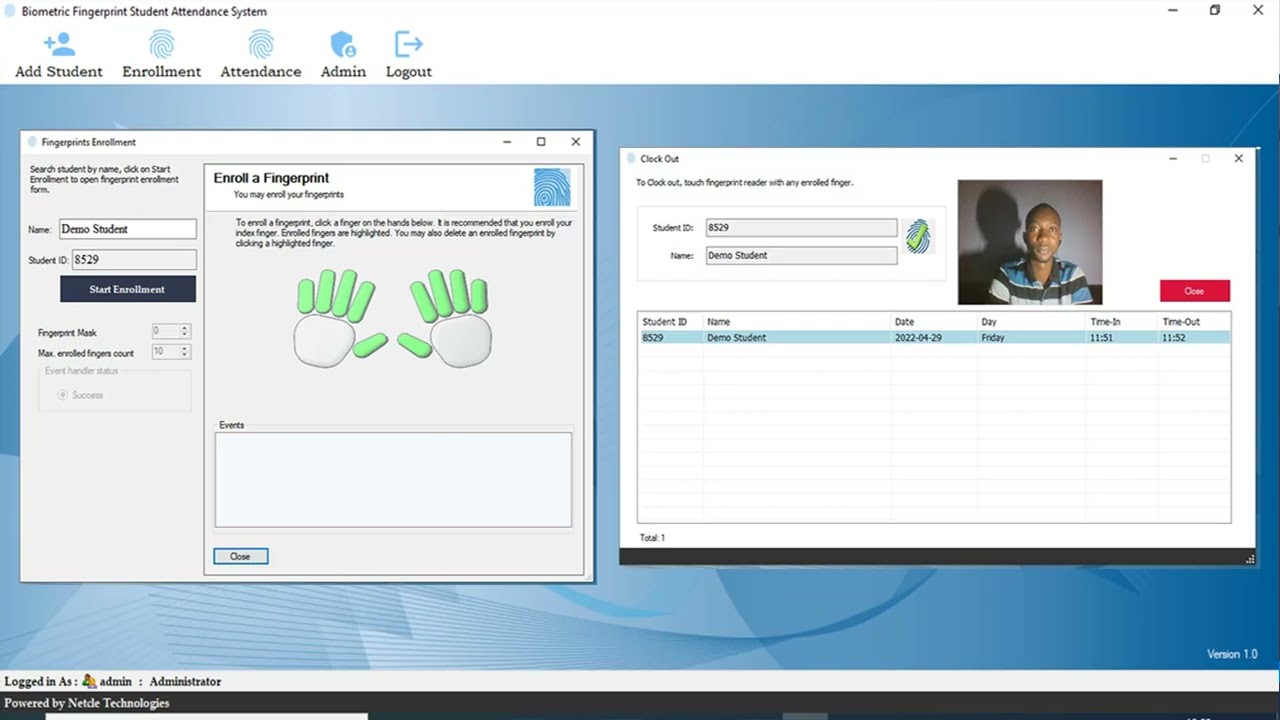Restore down the main application window
The width and height of the screenshot is (1280, 720).
click(1215, 10)
